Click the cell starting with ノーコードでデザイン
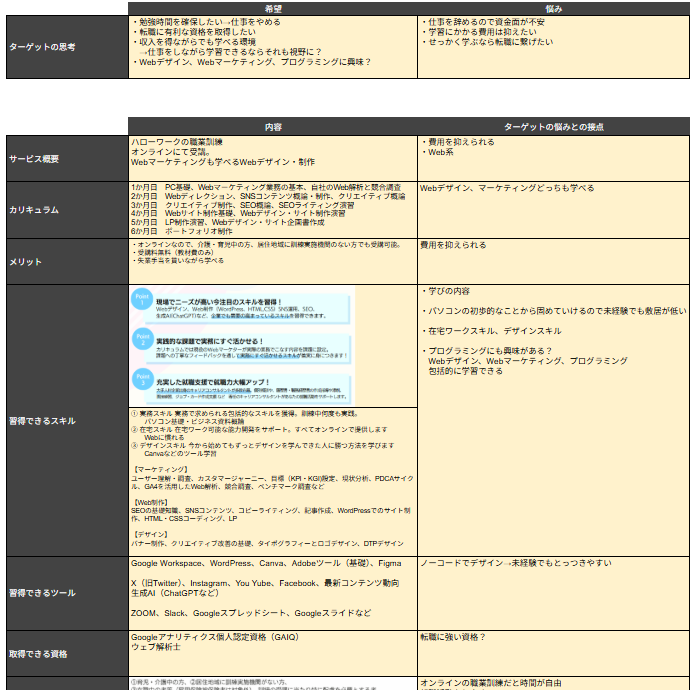Screen dimensions: 696x690 point(553,564)
